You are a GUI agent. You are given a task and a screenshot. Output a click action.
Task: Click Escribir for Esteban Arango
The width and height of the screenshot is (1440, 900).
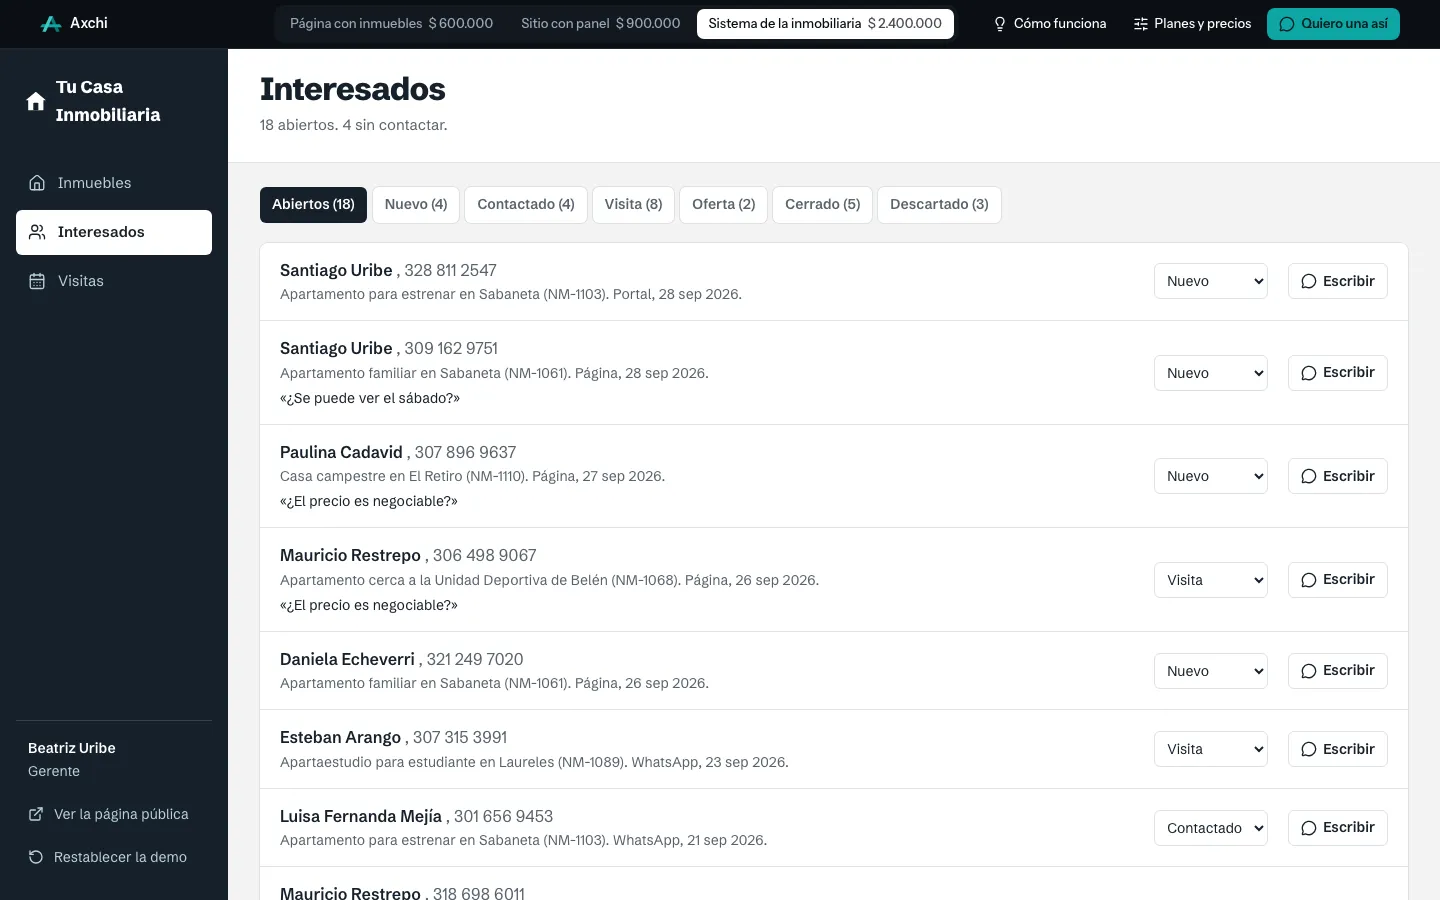tap(1338, 749)
